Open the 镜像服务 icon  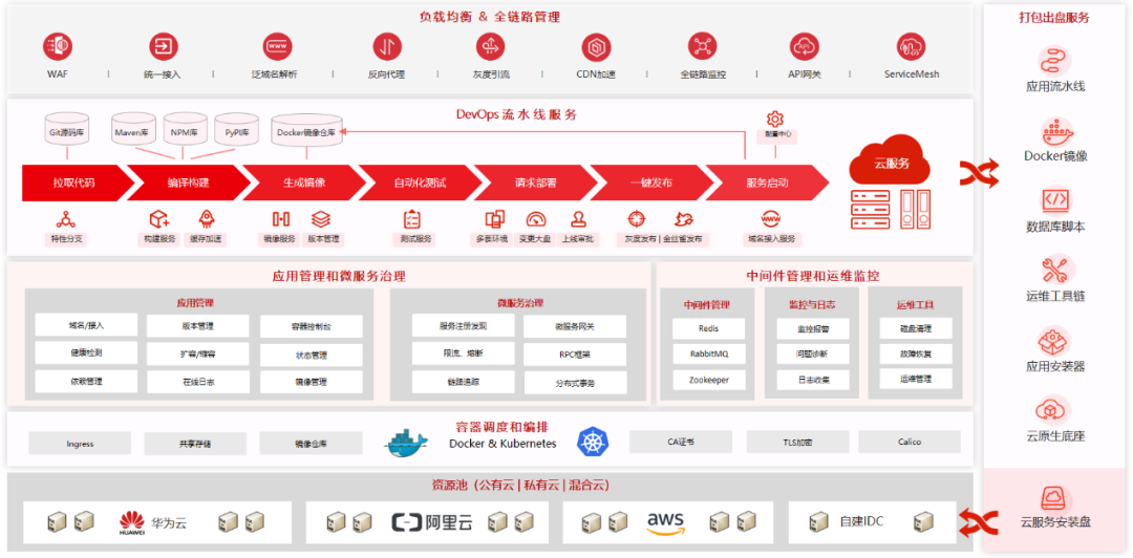coord(280,218)
